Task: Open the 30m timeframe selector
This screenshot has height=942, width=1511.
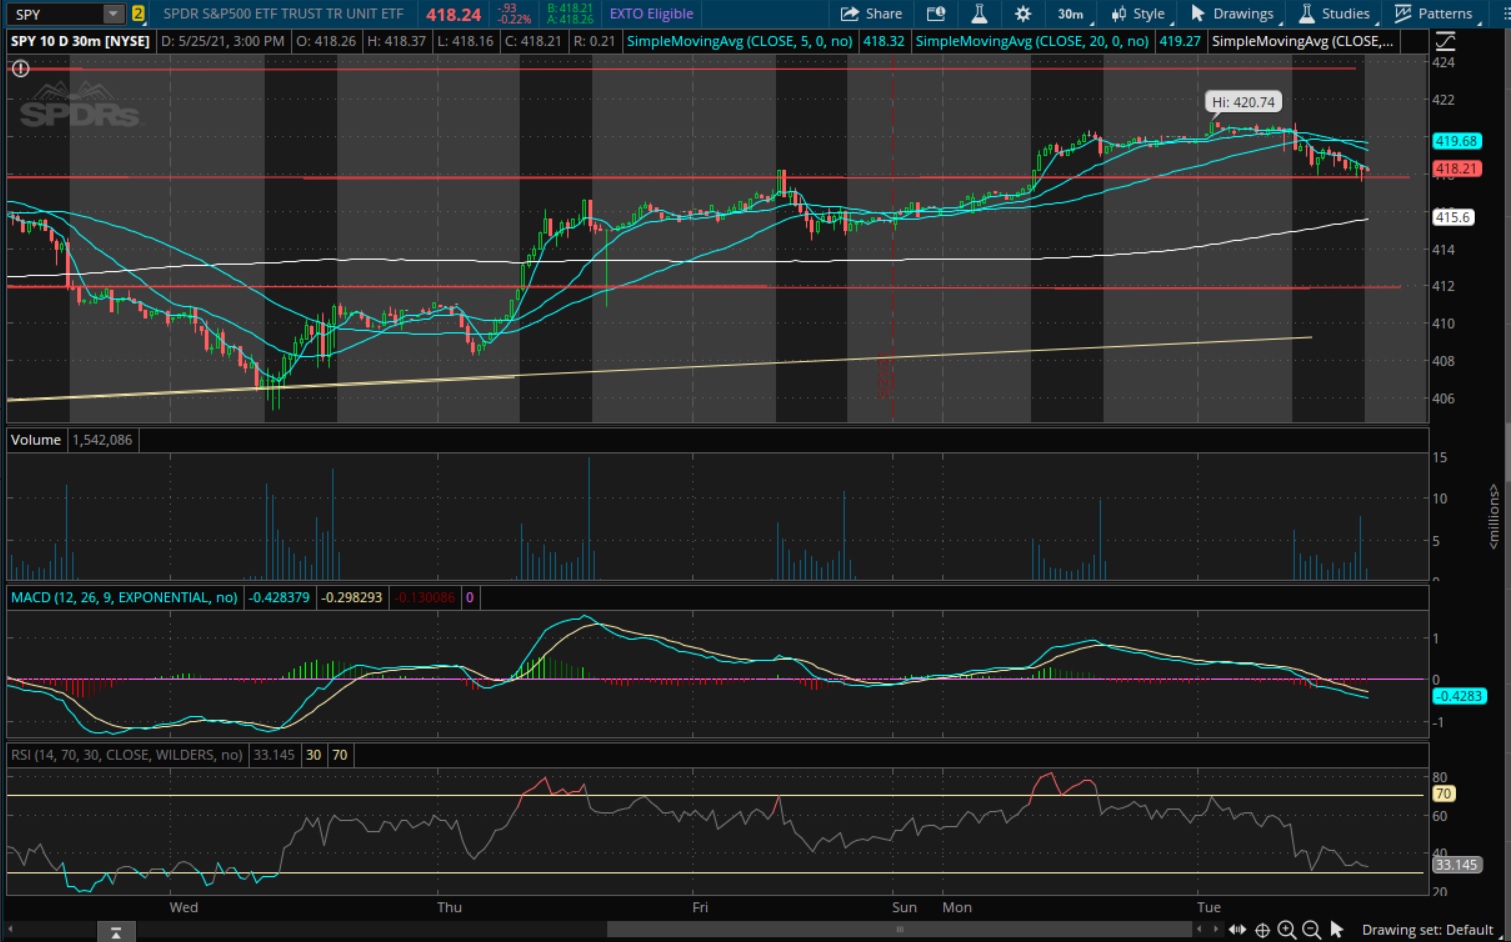Action: pyautogui.click(x=1071, y=14)
